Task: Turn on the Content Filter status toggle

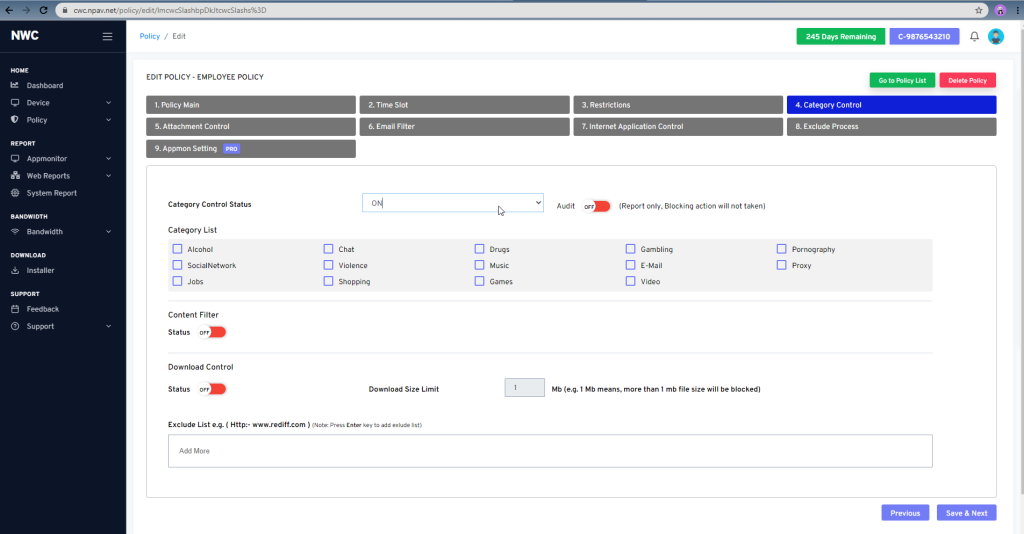Action: [212, 332]
